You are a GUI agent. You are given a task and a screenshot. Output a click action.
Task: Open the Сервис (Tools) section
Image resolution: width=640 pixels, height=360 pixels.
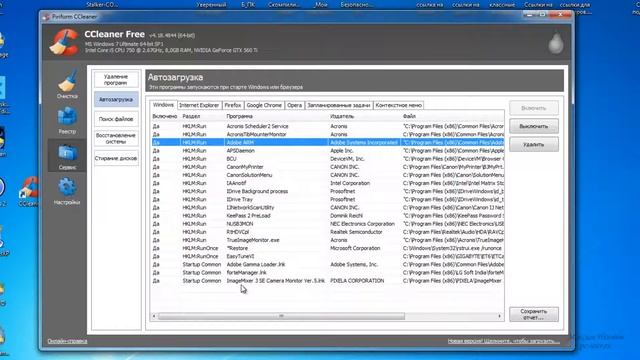point(67,156)
